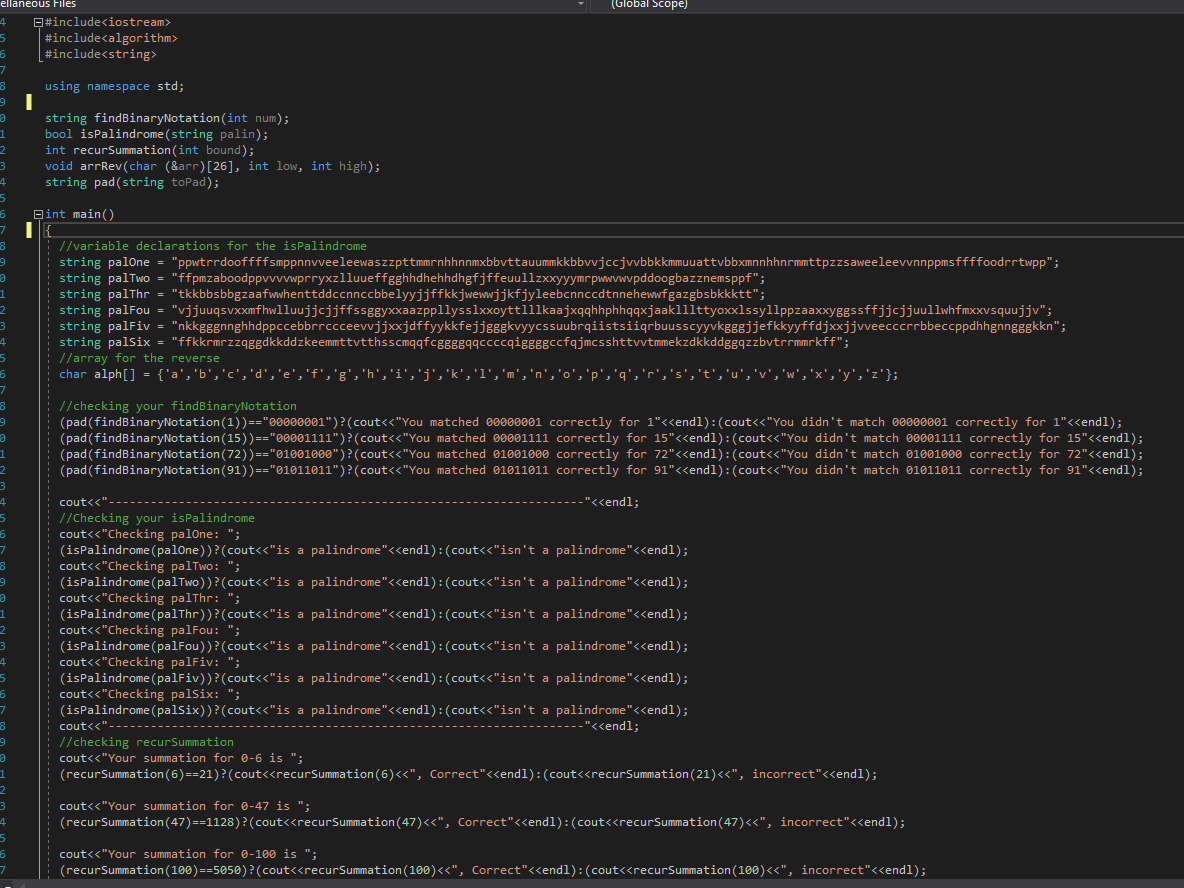Image resolution: width=1184 pixels, height=888 pixels.
Task: Click the isPalindrome(palFou) ternary line
Action: [x=374, y=646]
